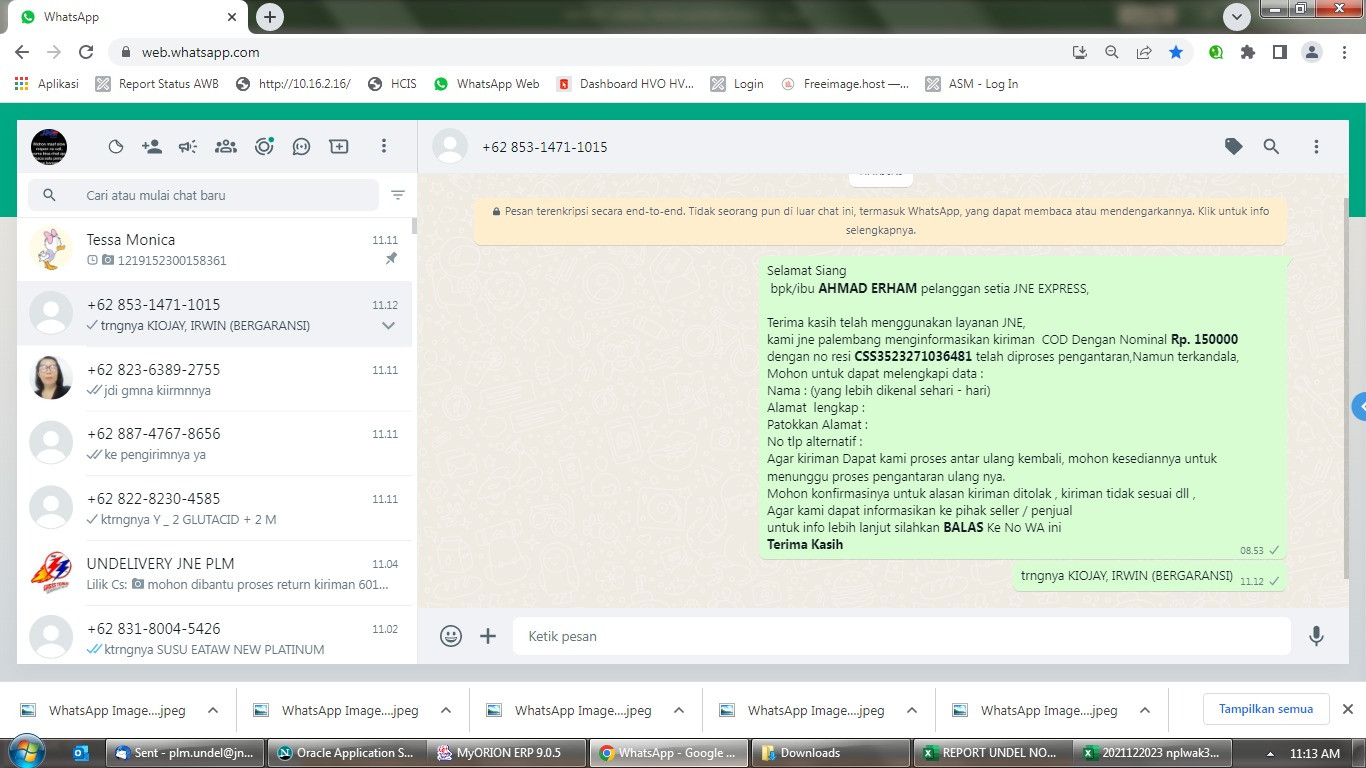This screenshot has width=1366, height=768.
Task: Reload the WhatsApp Web page
Action: pyautogui.click(x=86, y=52)
